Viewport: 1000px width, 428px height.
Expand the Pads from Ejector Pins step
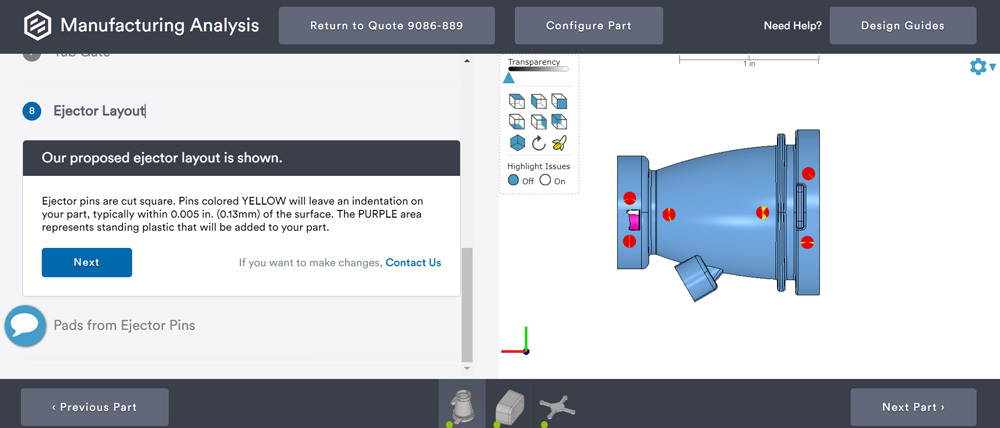(124, 325)
